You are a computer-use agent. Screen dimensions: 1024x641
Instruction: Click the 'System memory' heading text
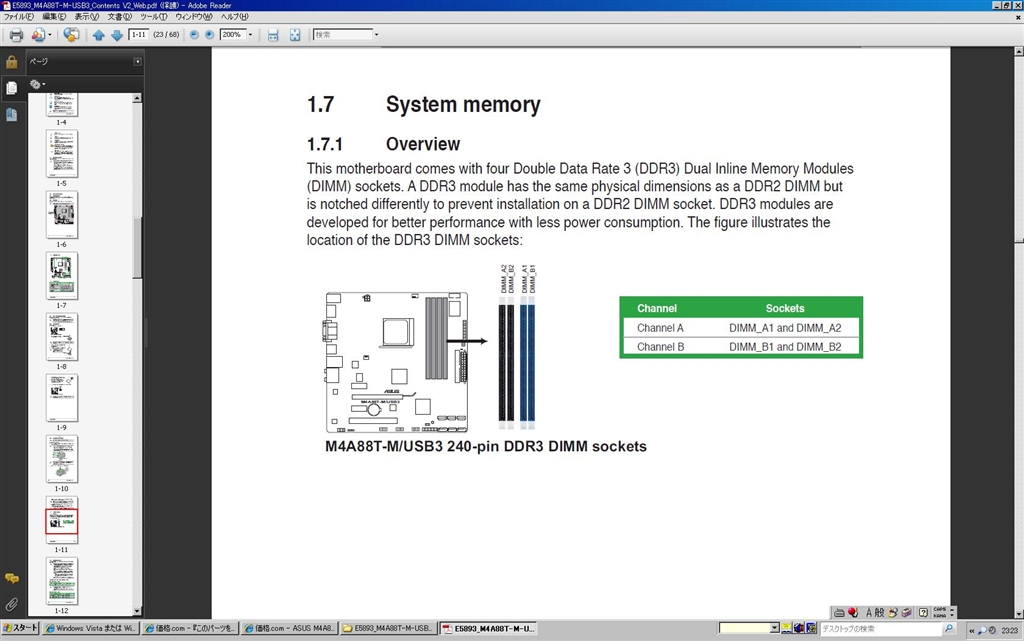[x=463, y=104]
